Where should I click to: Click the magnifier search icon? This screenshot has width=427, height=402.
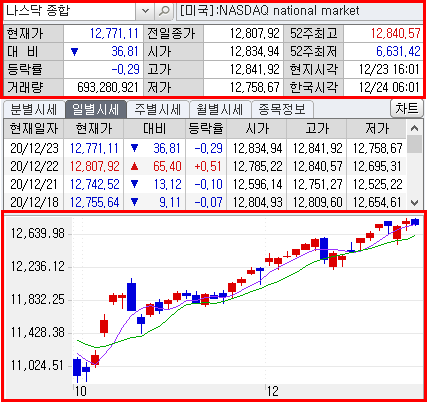[164, 11]
